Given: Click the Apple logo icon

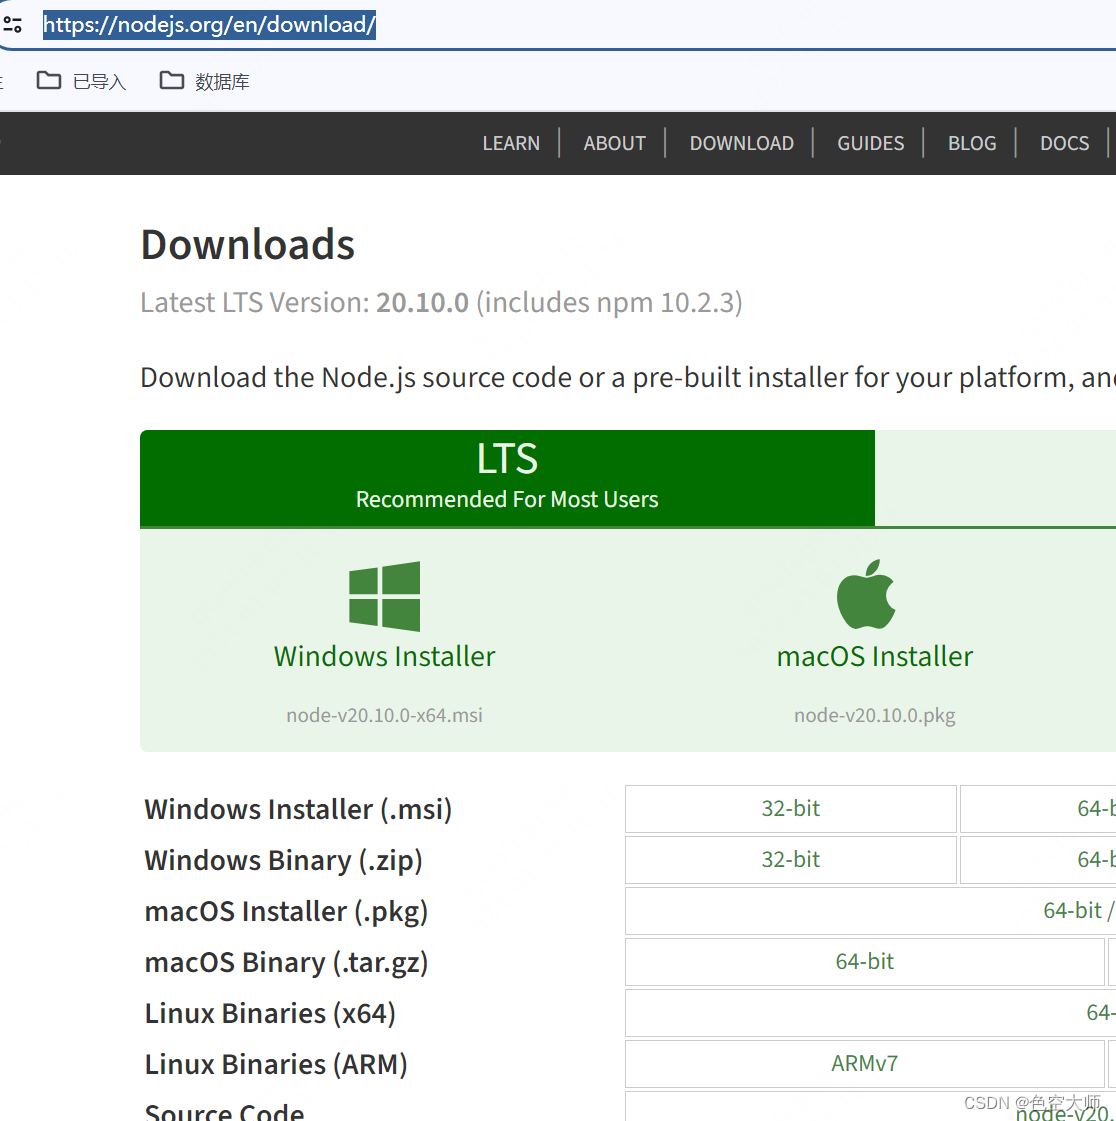Looking at the screenshot, I should 866,594.
